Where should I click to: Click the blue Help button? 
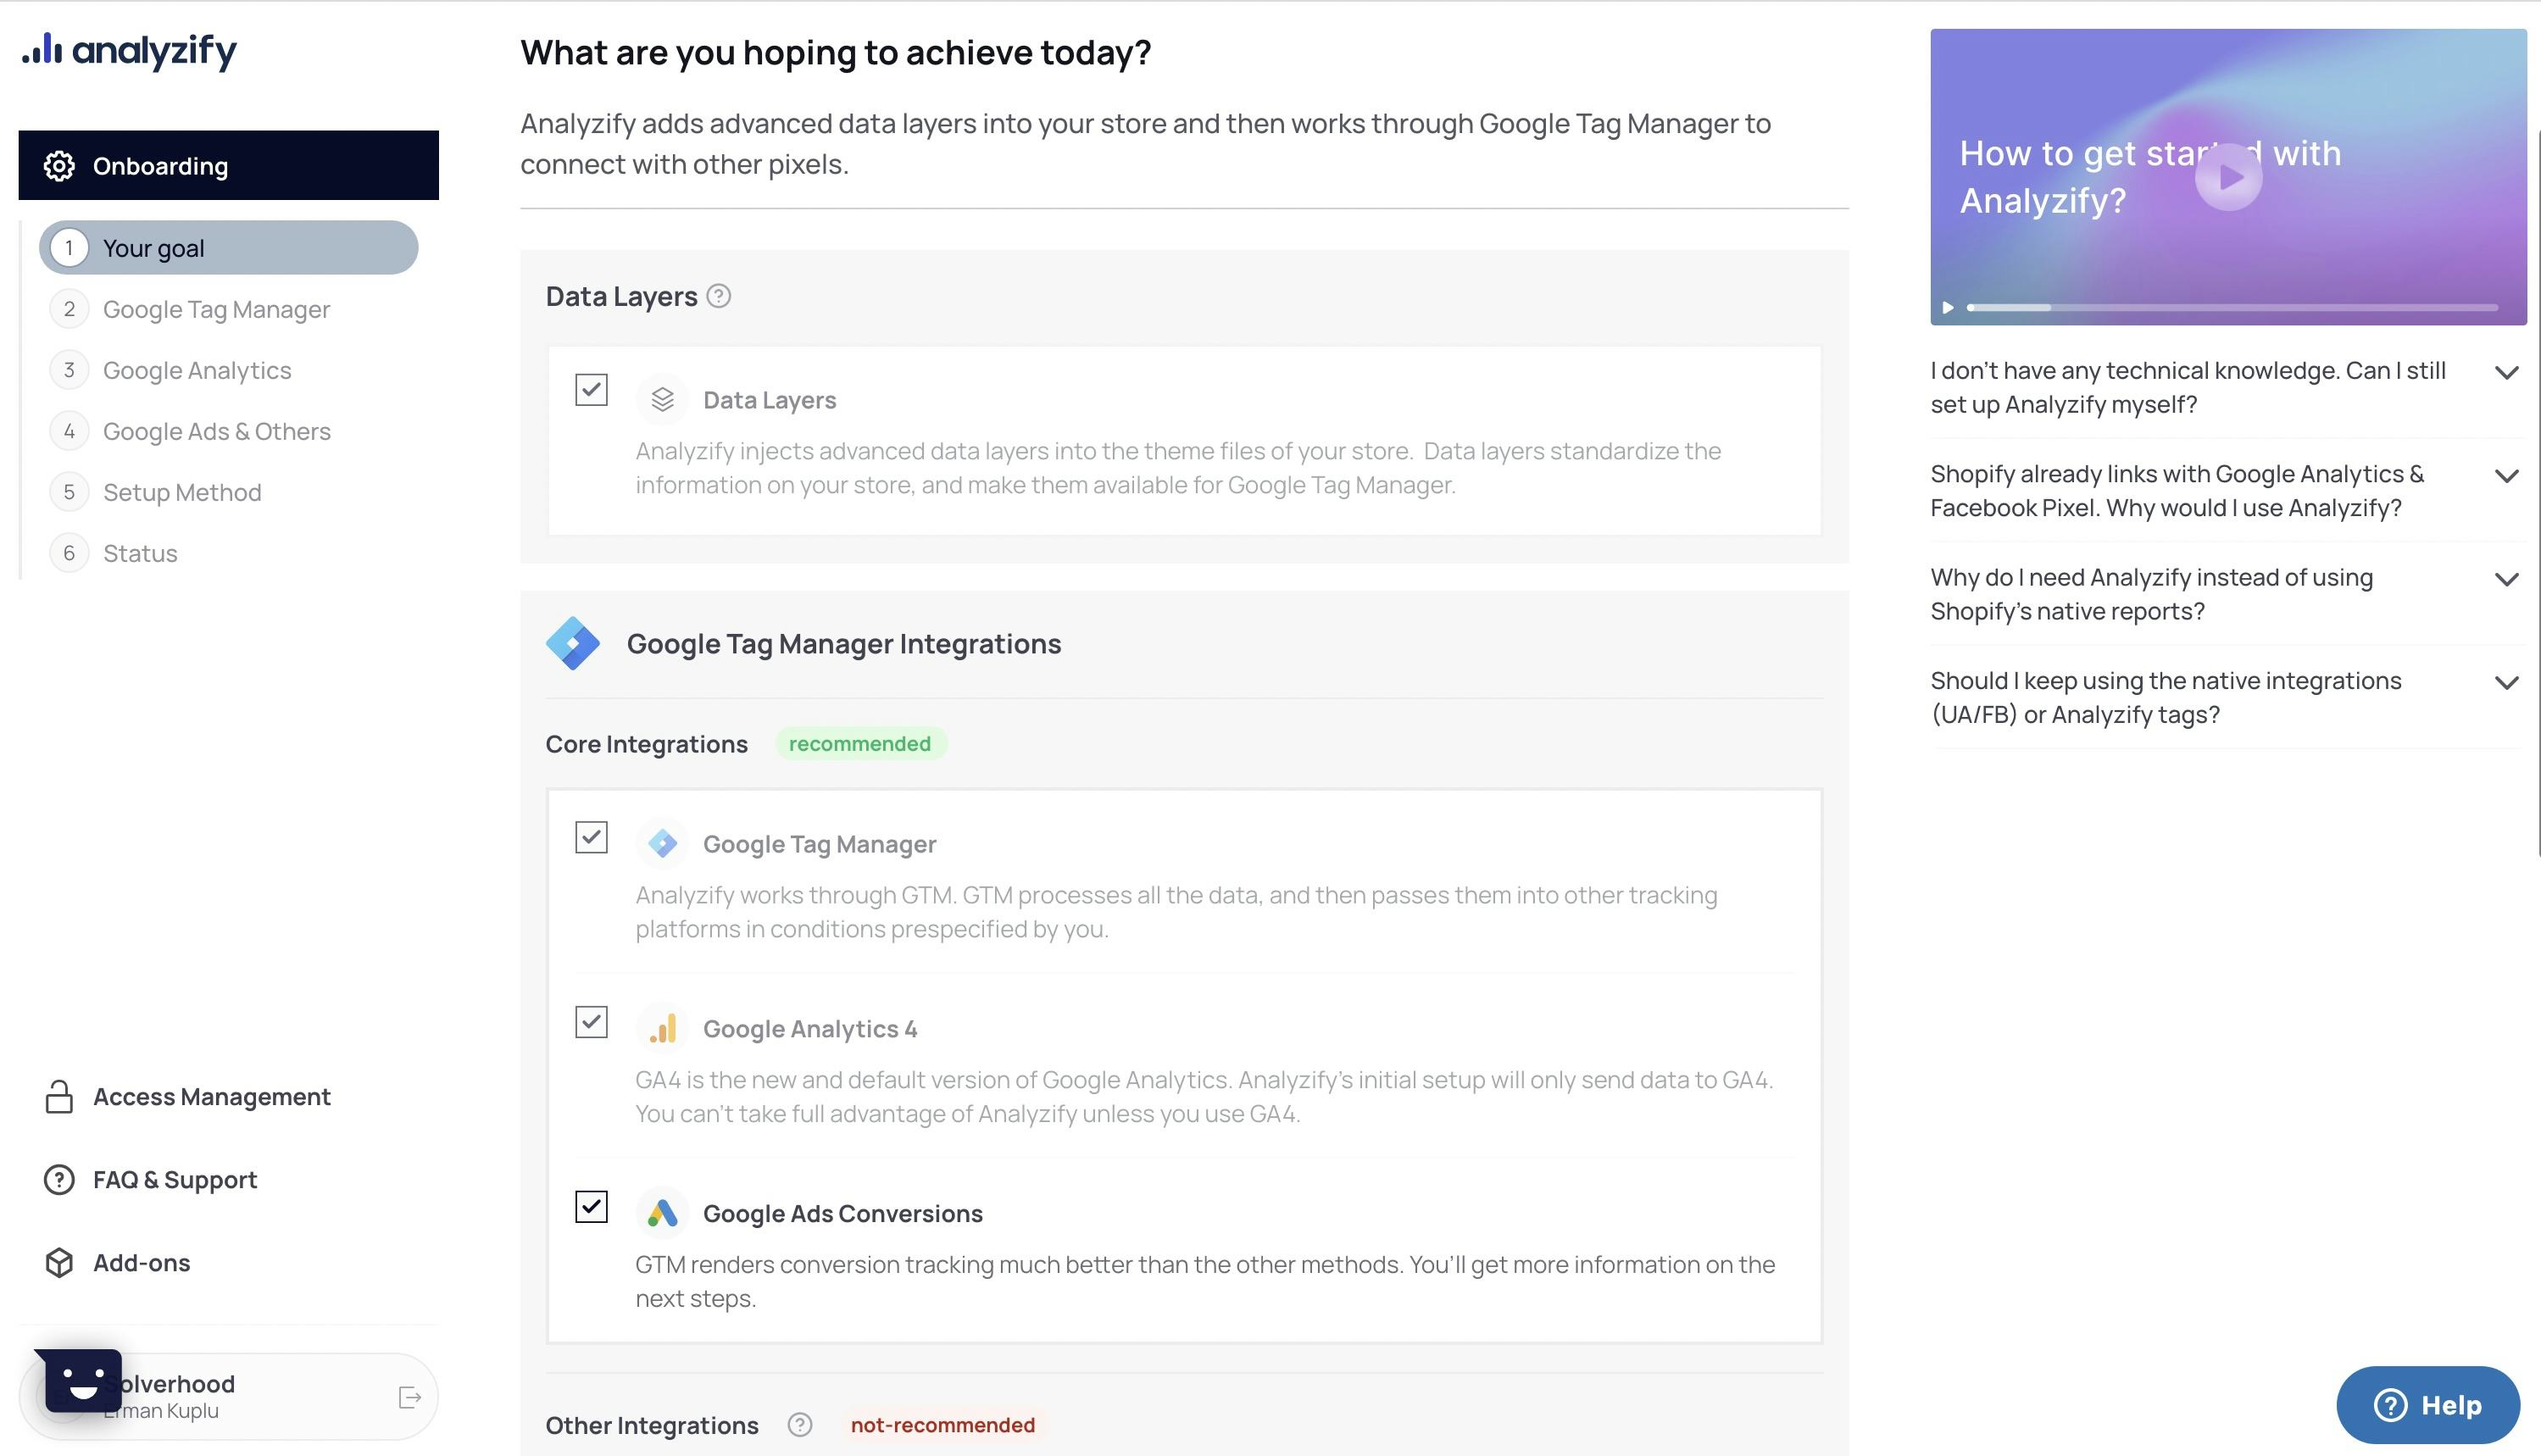pos(2427,1405)
